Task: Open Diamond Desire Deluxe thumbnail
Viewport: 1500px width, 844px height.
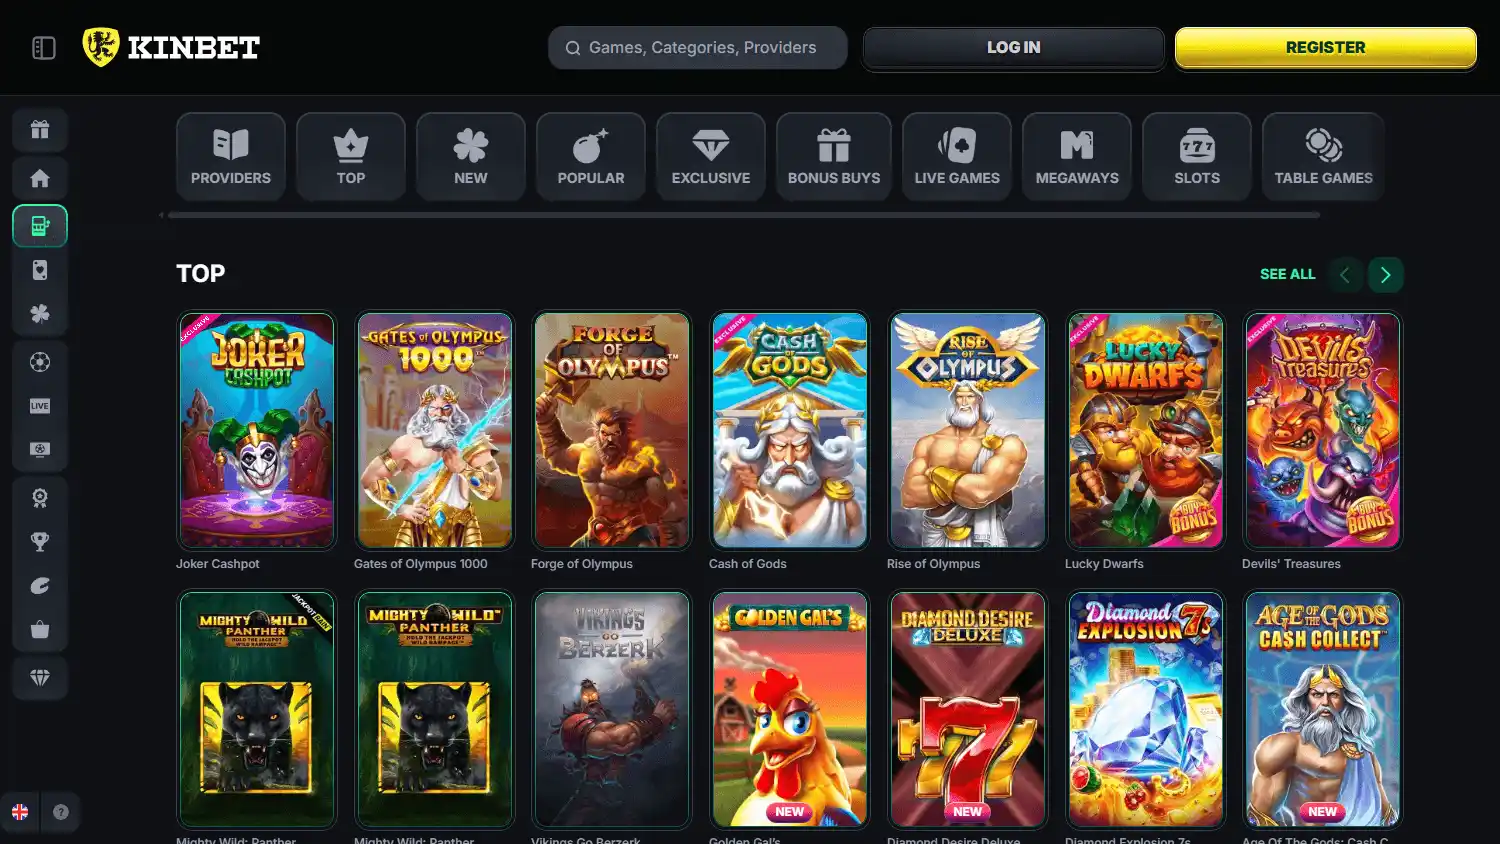Action: (x=968, y=709)
